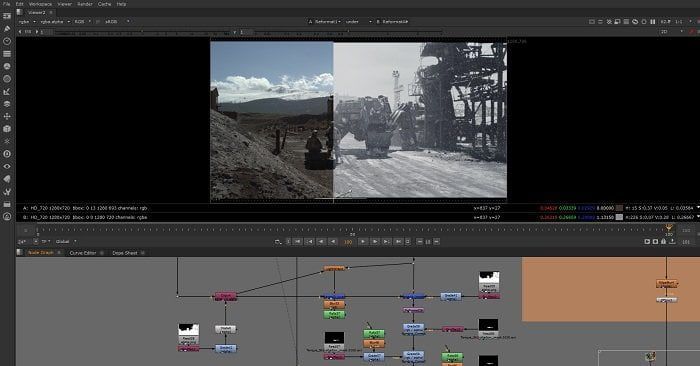The image size is (700, 366).
Task: Jump to first frame button
Action: [x=298, y=241]
